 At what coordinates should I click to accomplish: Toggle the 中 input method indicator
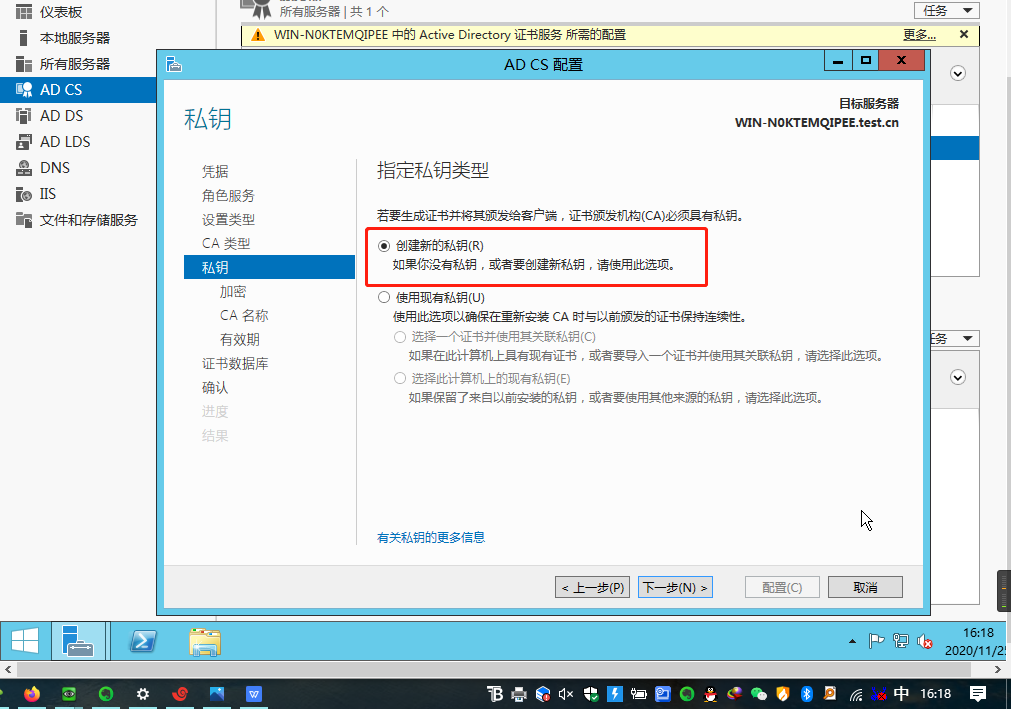(901, 694)
